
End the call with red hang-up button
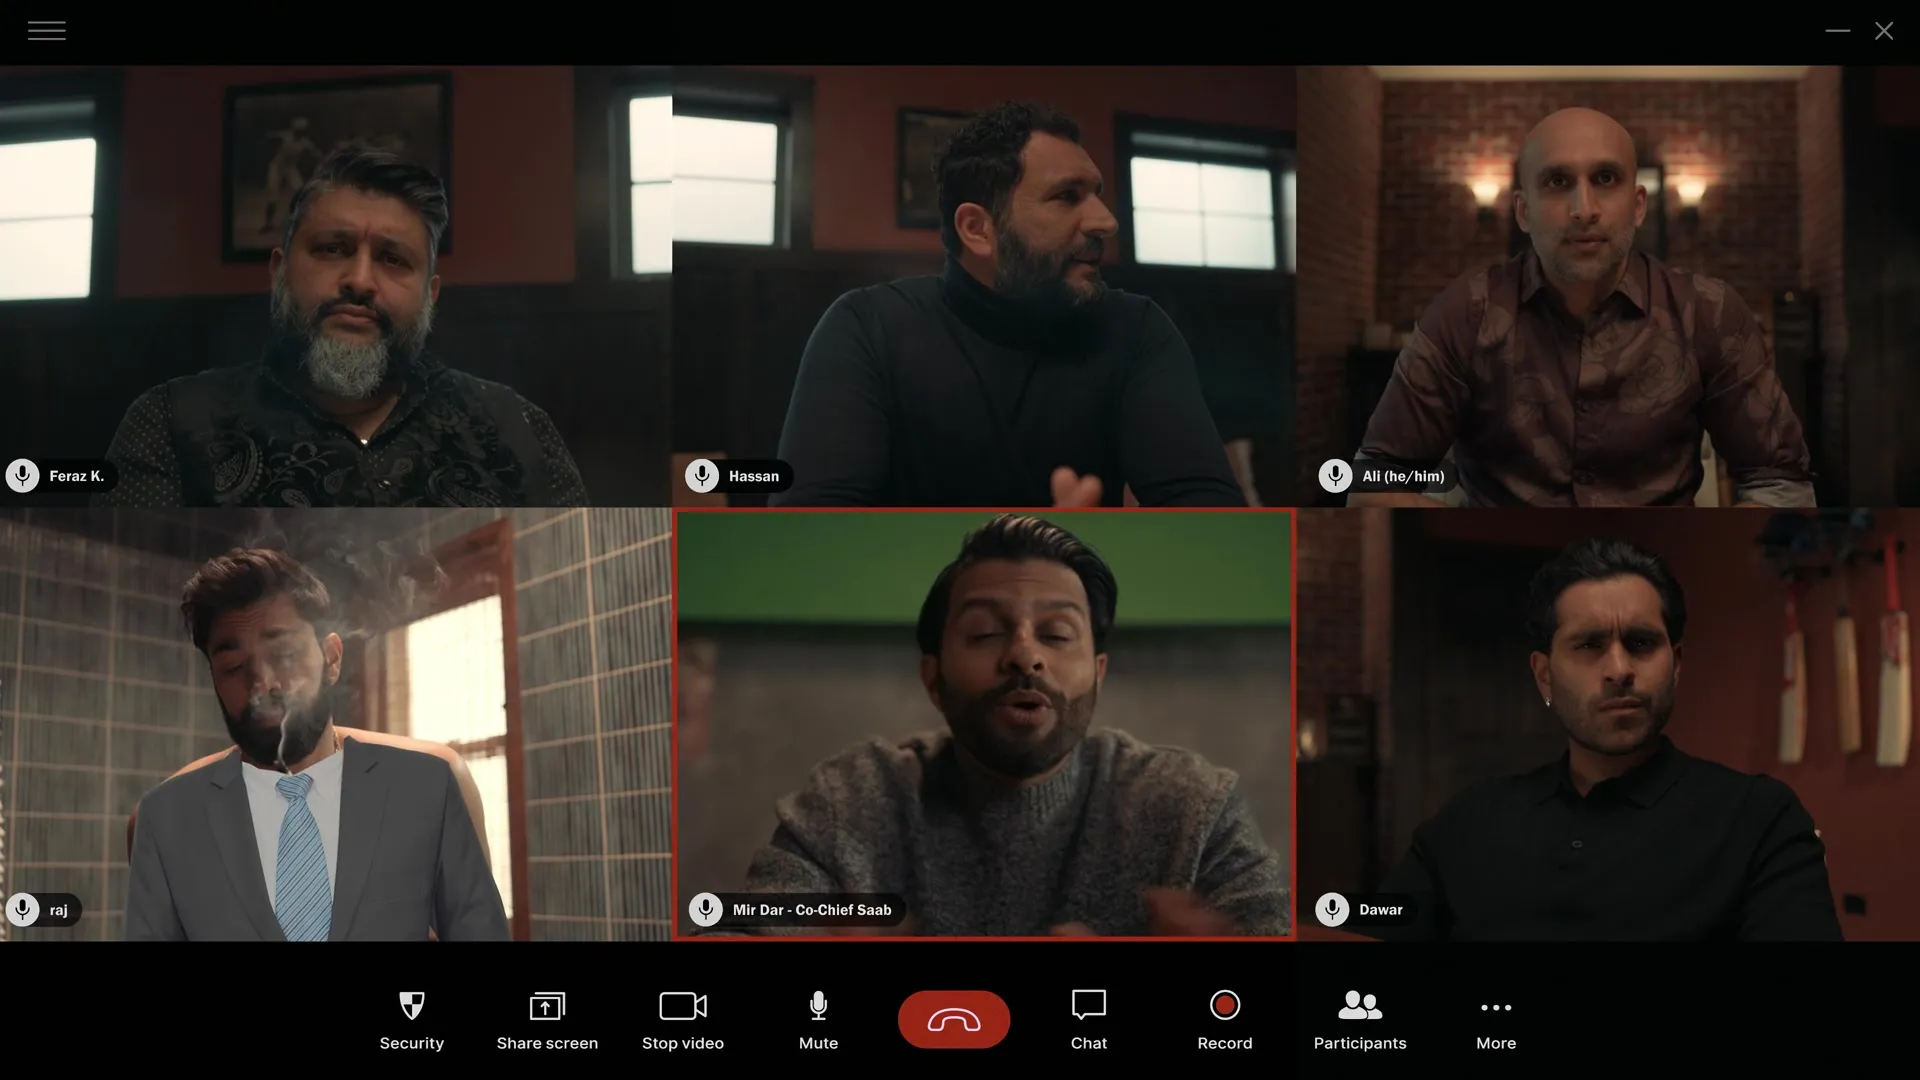tap(954, 1020)
